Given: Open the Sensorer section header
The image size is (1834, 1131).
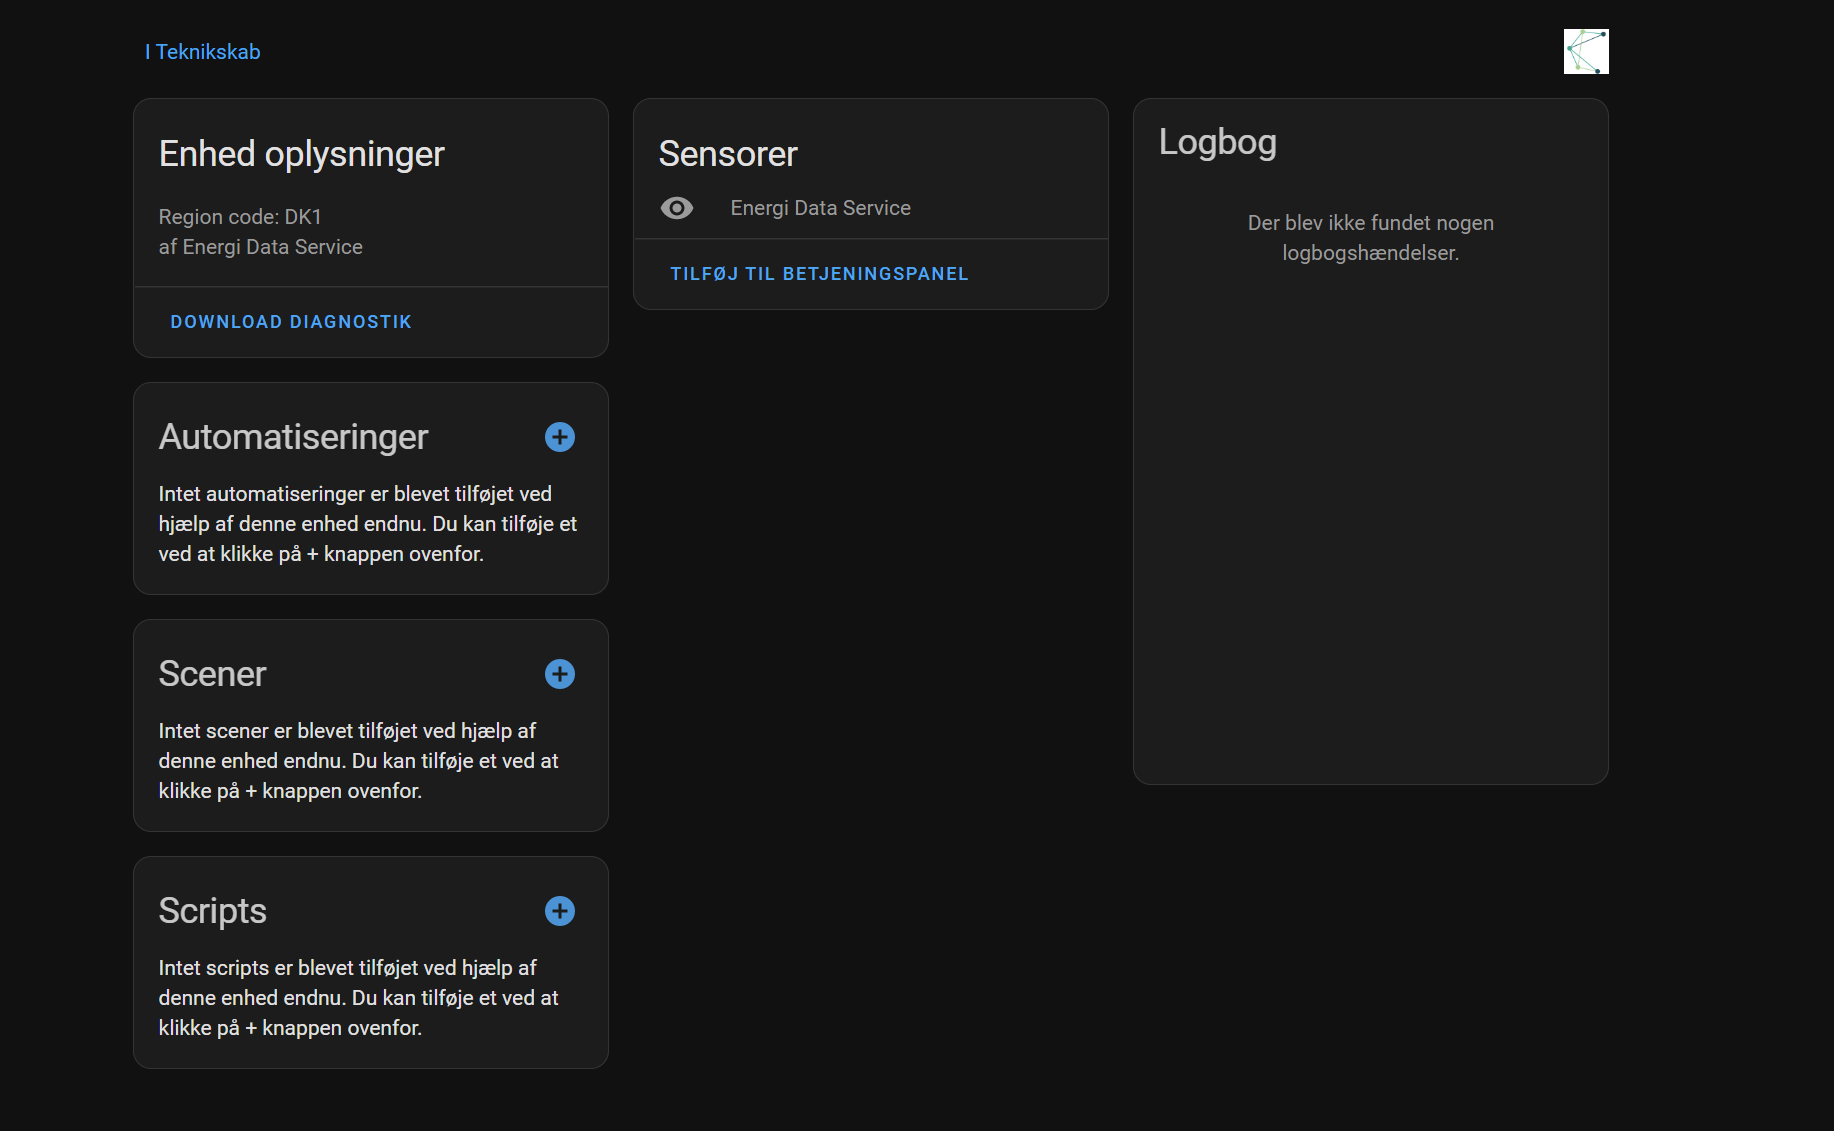Looking at the screenshot, I should click(728, 153).
